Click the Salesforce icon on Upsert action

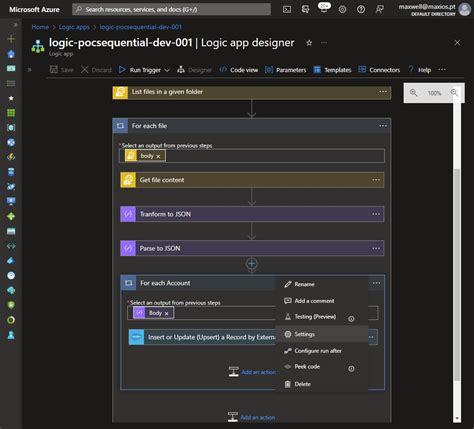[136, 337]
